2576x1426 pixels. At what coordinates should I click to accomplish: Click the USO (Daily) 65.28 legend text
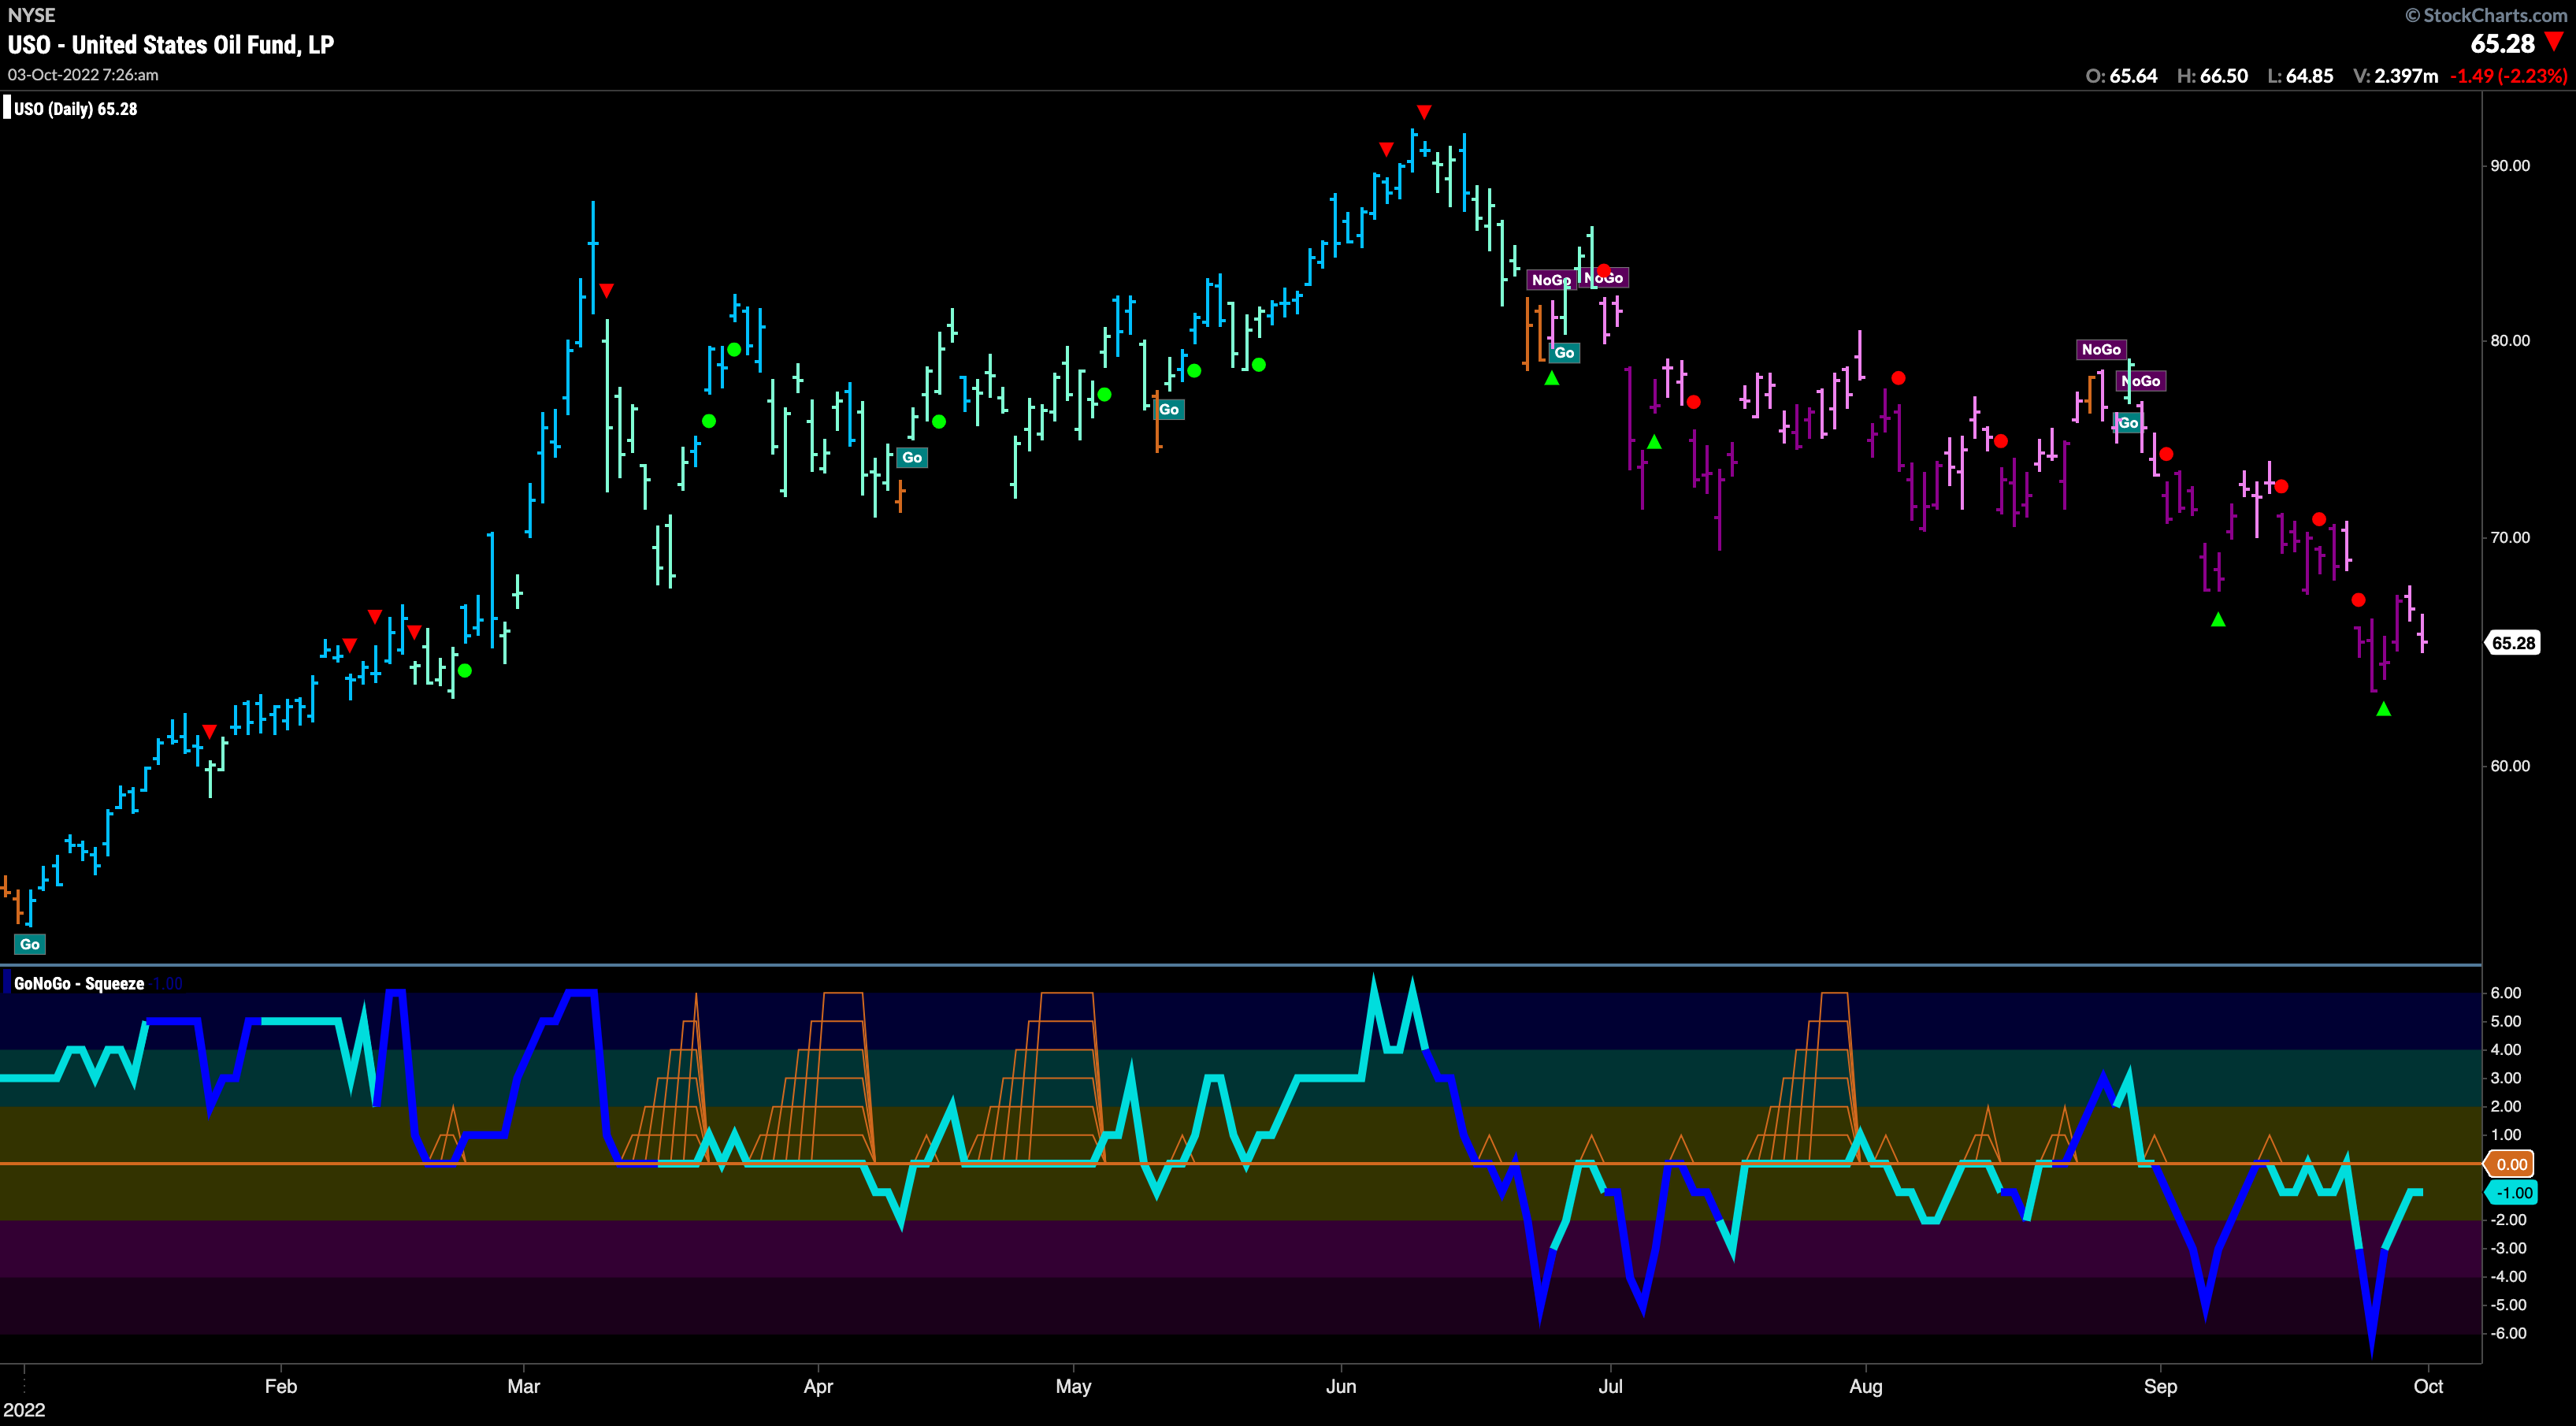pos(76,109)
